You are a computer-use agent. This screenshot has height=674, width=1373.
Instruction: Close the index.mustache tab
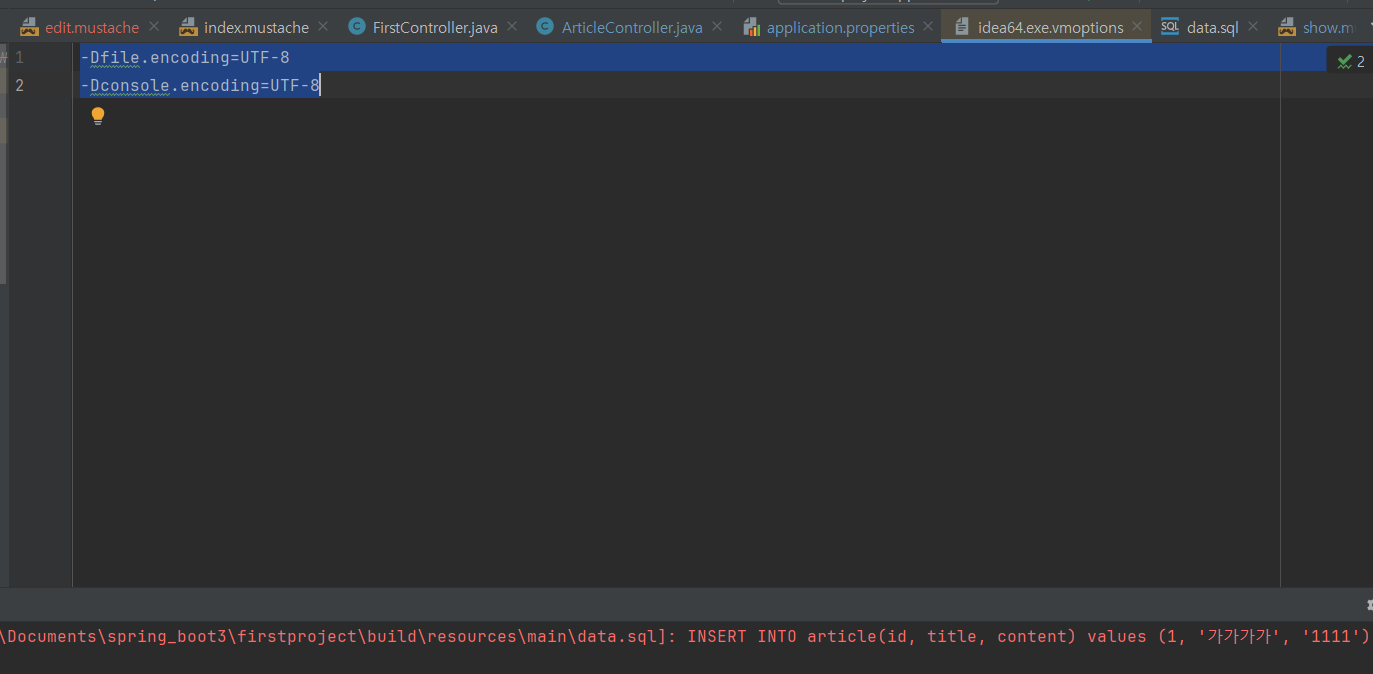point(323,27)
